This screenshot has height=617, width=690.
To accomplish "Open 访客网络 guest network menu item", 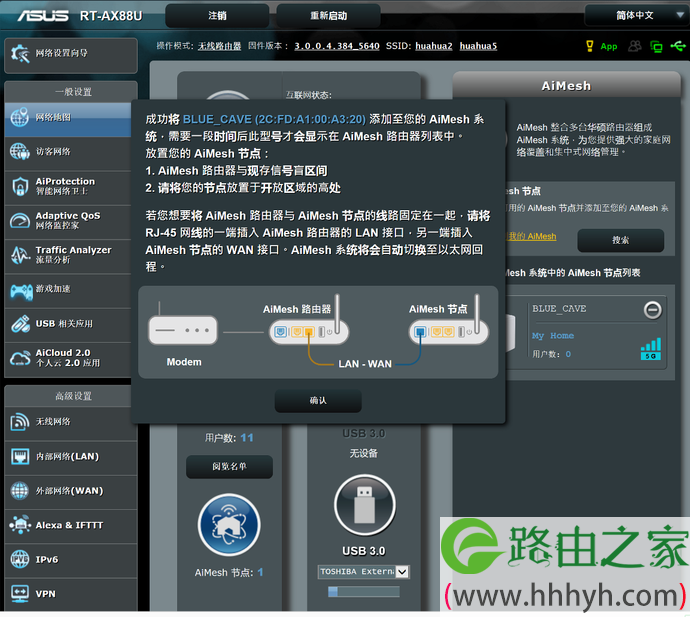I will coord(70,152).
